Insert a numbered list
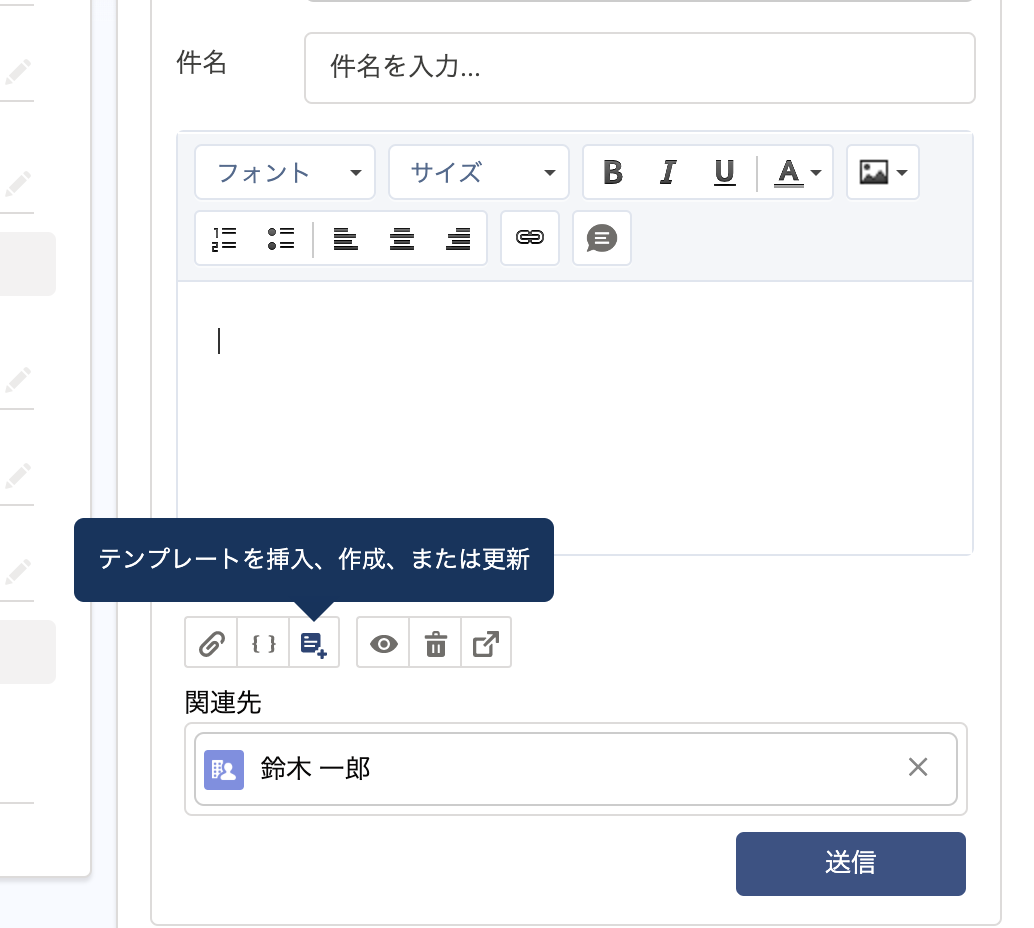This screenshot has width=1034, height=928. click(x=224, y=239)
